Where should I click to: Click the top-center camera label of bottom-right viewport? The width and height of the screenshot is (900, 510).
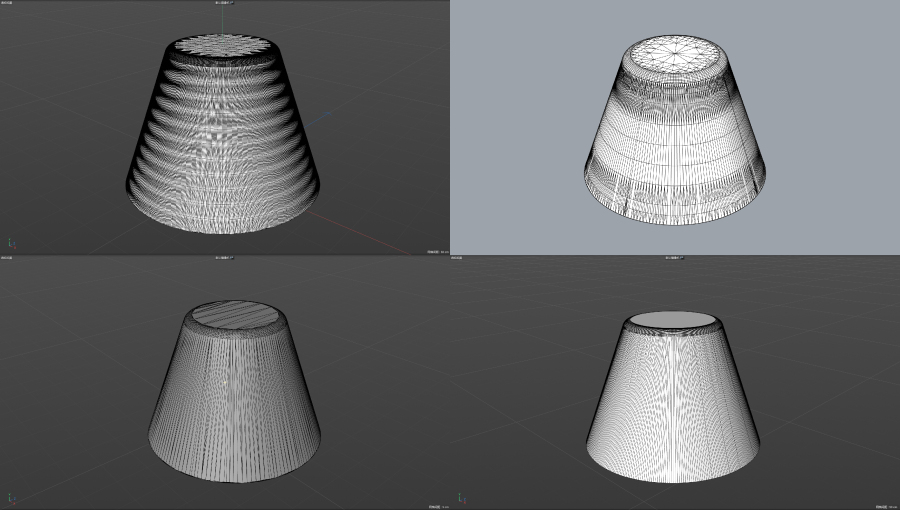(x=675, y=258)
